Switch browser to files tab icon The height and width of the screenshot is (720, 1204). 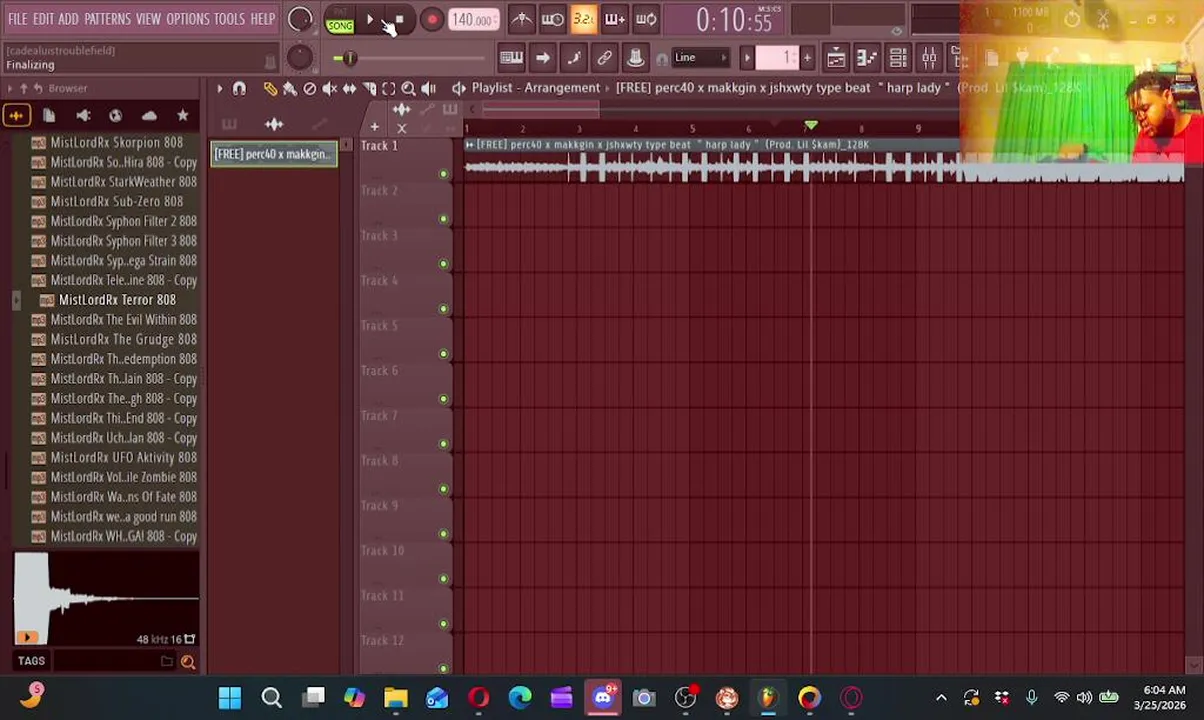tap(49, 116)
